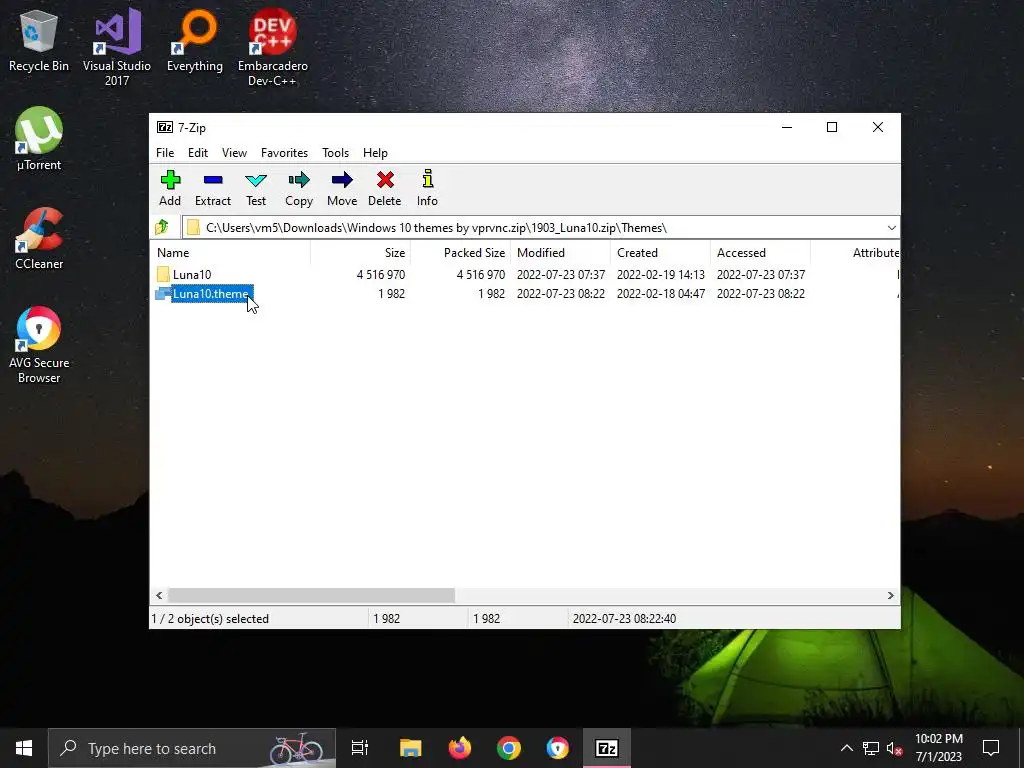1024x768 pixels.
Task: Go up one folder level
Action: click(x=162, y=227)
